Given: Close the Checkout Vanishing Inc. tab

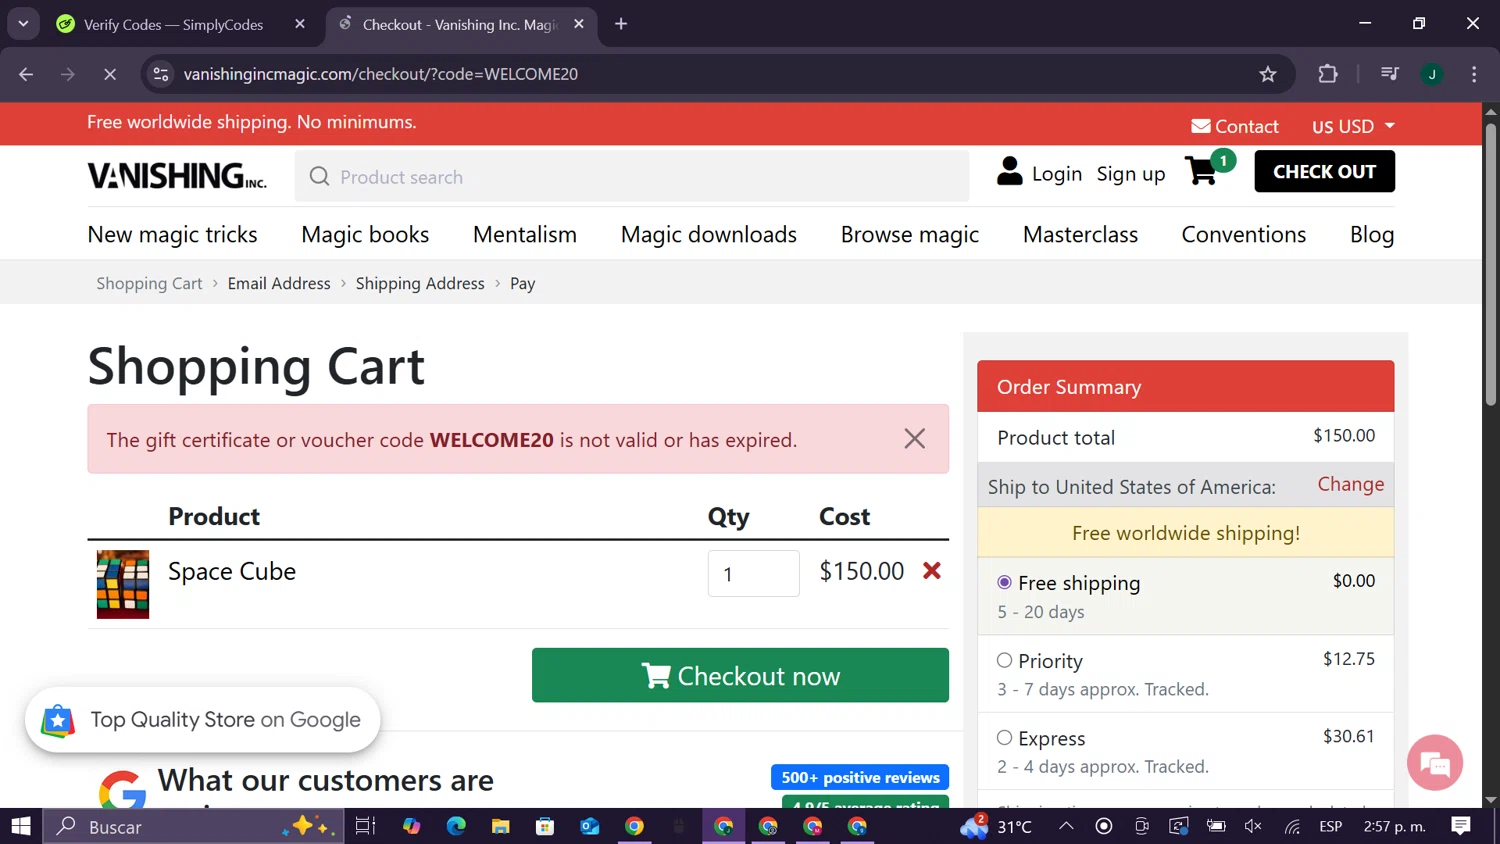Looking at the screenshot, I should [x=579, y=24].
